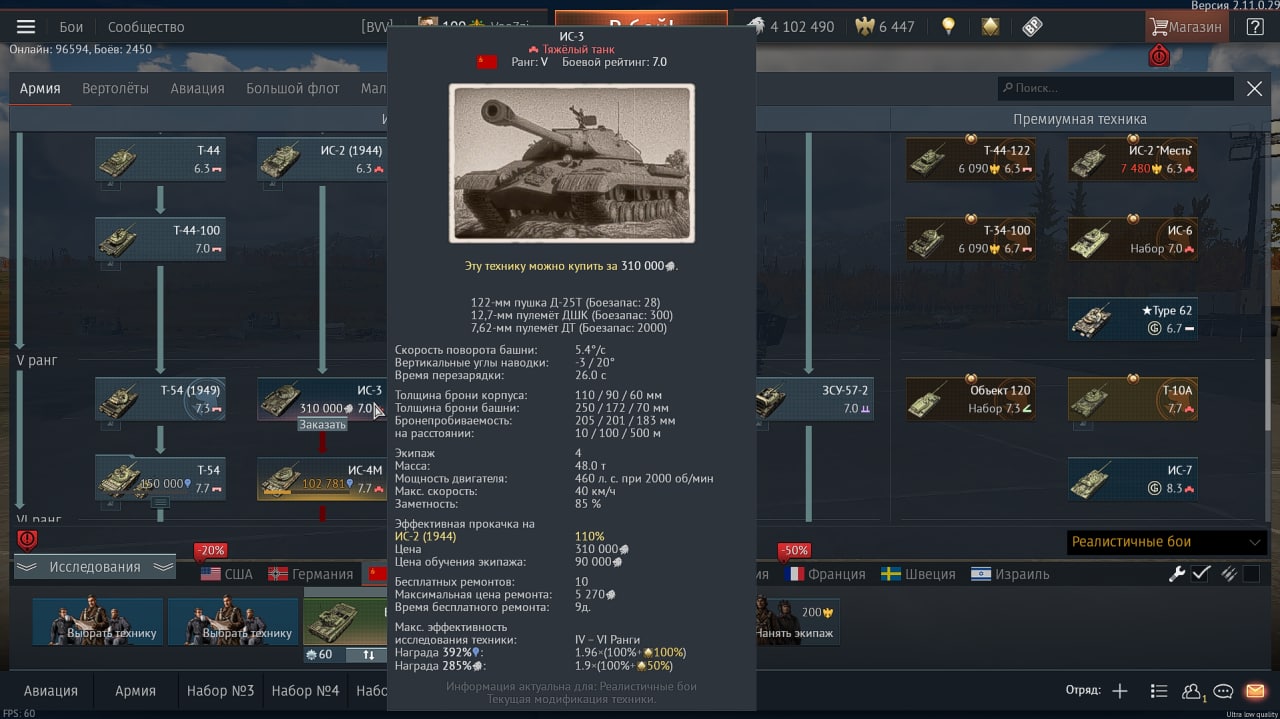Open the glowing mail envelope icon
Screen dimensions: 1280x719
[x=1255, y=691]
